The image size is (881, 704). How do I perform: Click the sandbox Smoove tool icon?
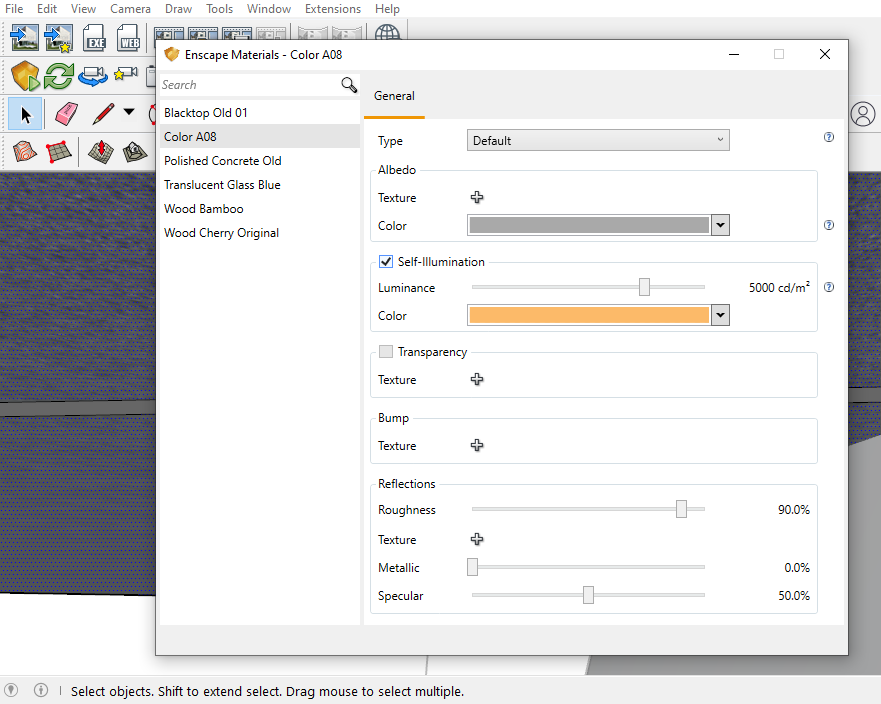(101, 152)
